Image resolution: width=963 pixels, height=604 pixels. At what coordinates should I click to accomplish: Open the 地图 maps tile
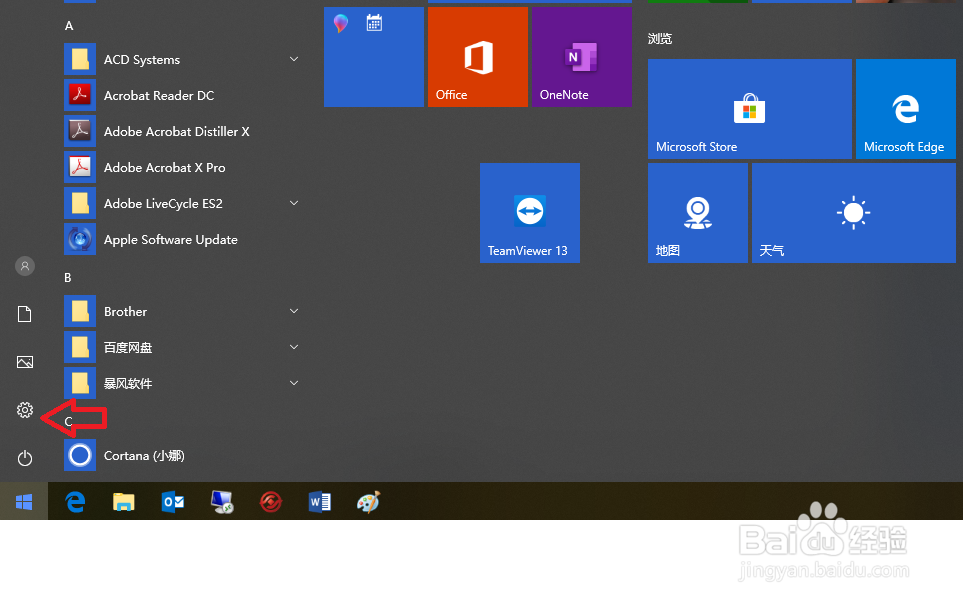(698, 213)
